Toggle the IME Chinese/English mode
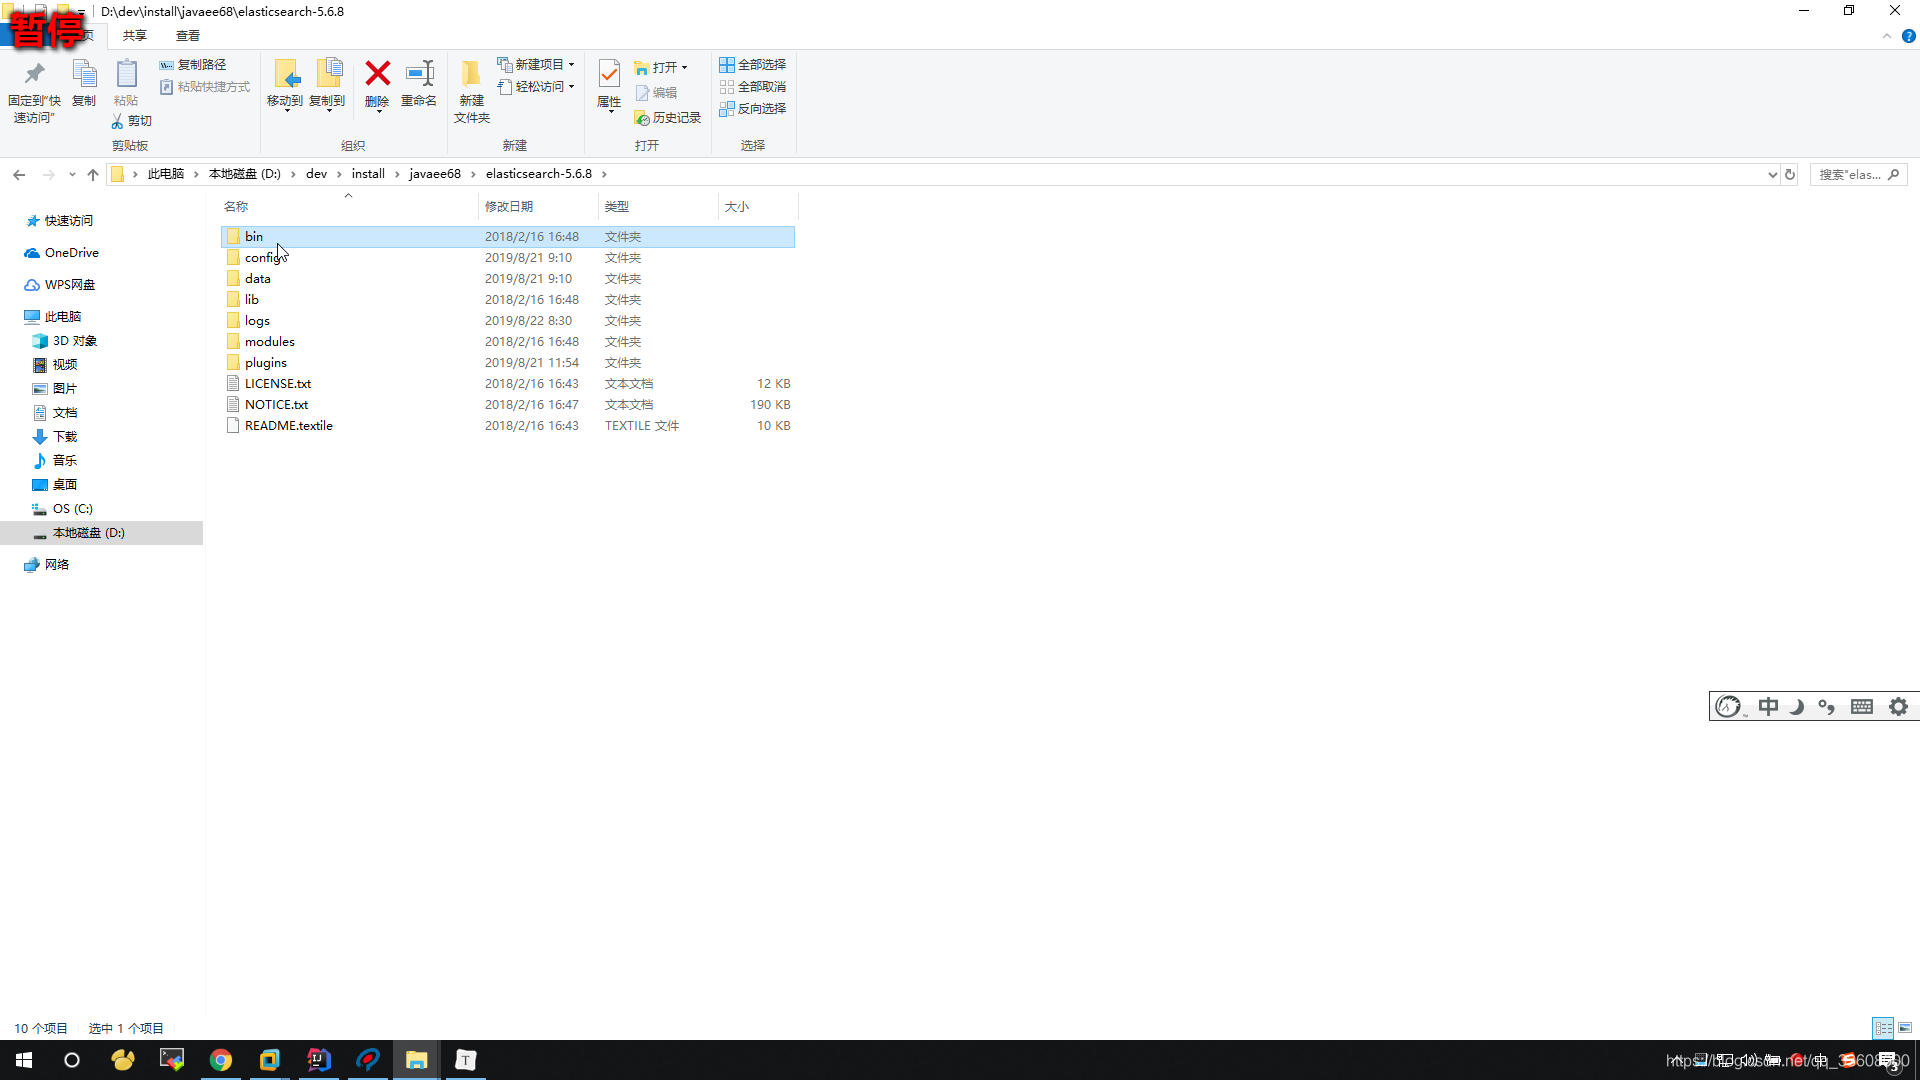 (x=1768, y=707)
